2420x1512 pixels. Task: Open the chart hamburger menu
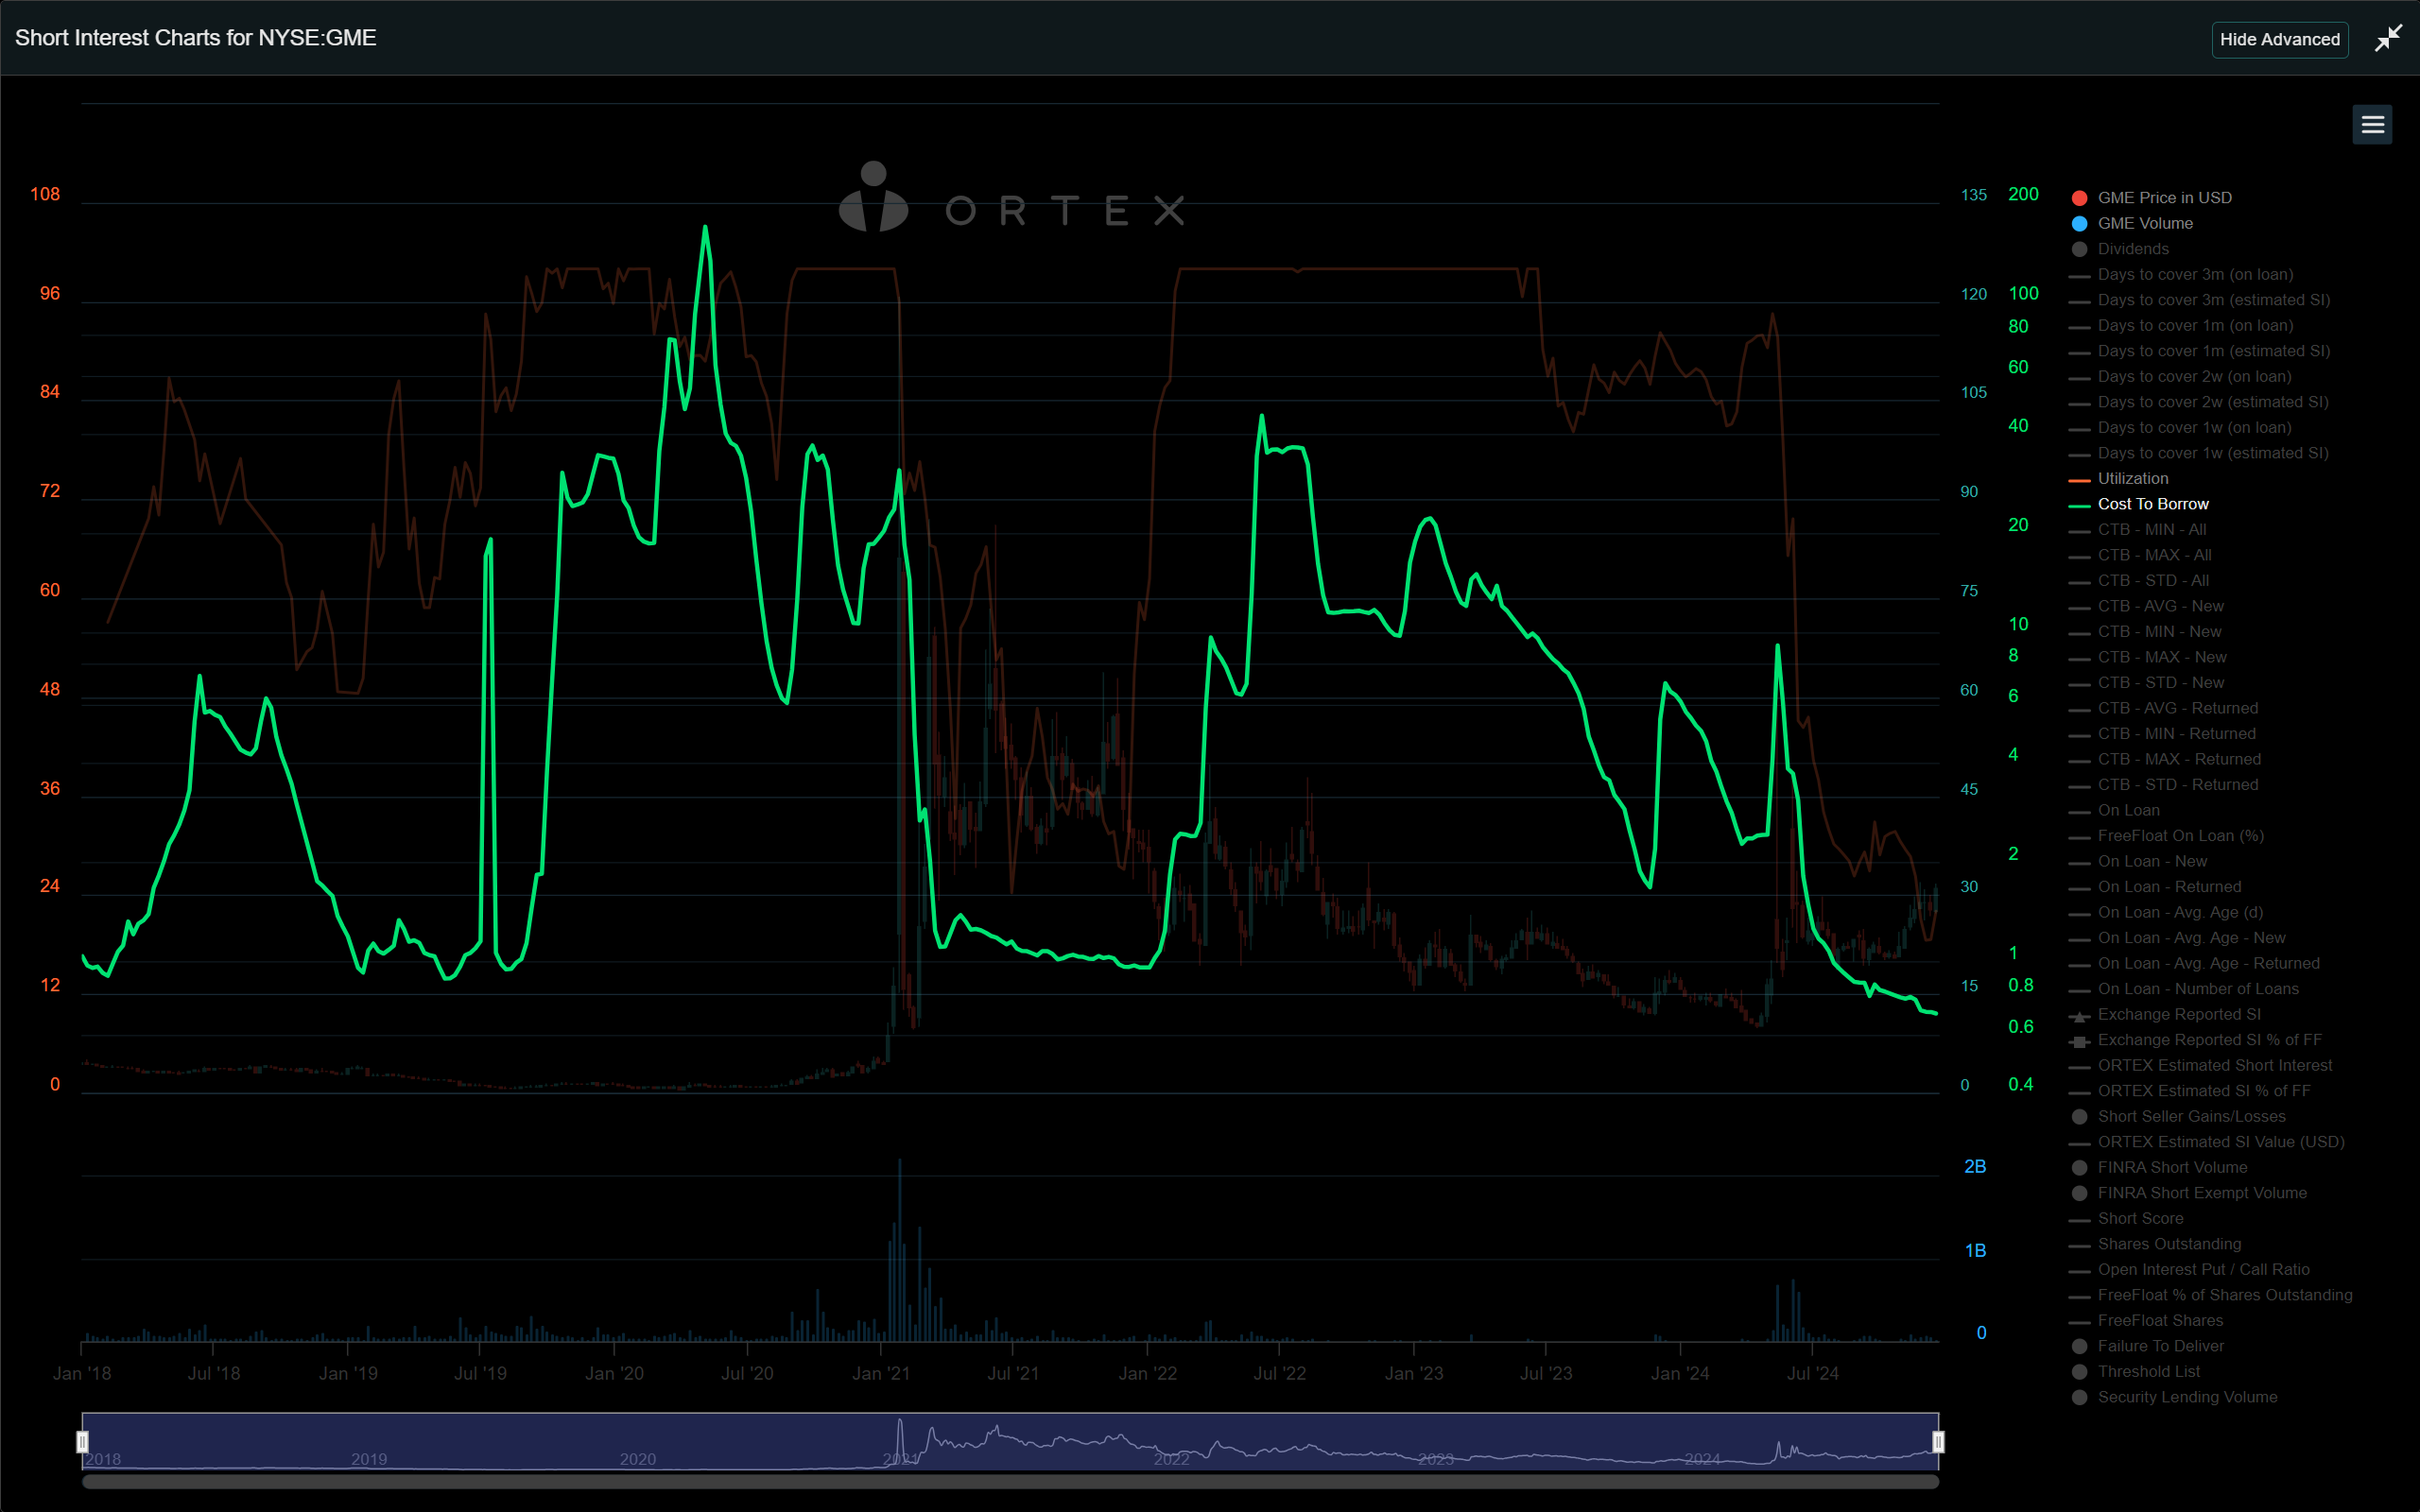click(2372, 124)
